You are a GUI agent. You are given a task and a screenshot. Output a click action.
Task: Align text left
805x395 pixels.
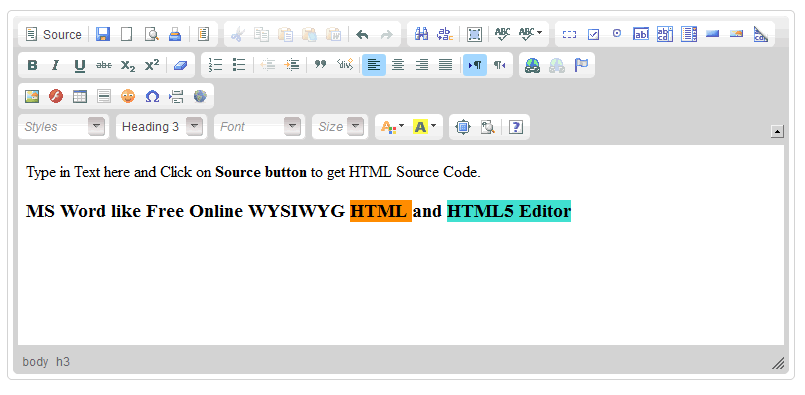374,65
